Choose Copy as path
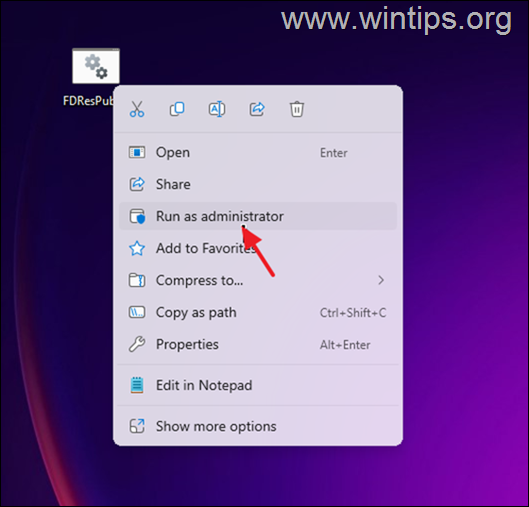Screen dimensions: 529x507 [258, 312]
